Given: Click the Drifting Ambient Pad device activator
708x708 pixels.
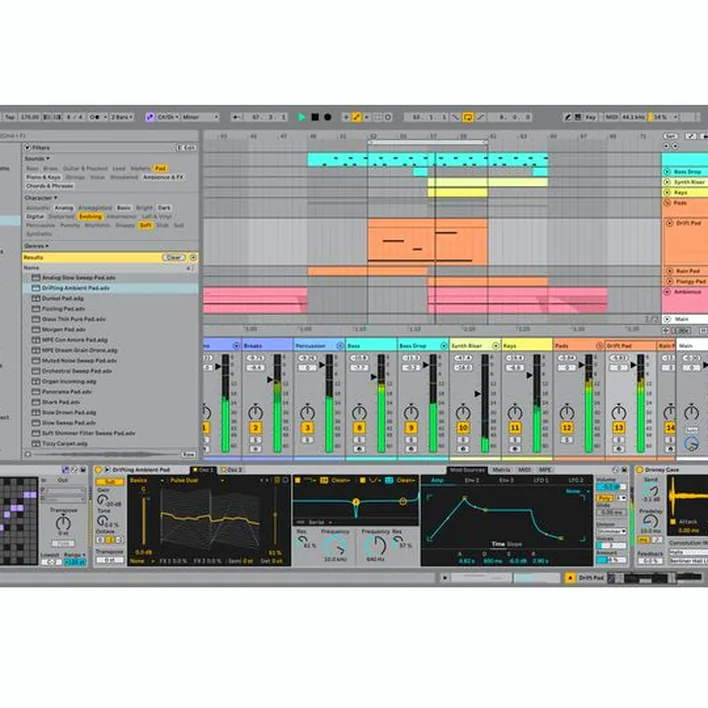Looking at the screenshot, I should tap(98, 470).
